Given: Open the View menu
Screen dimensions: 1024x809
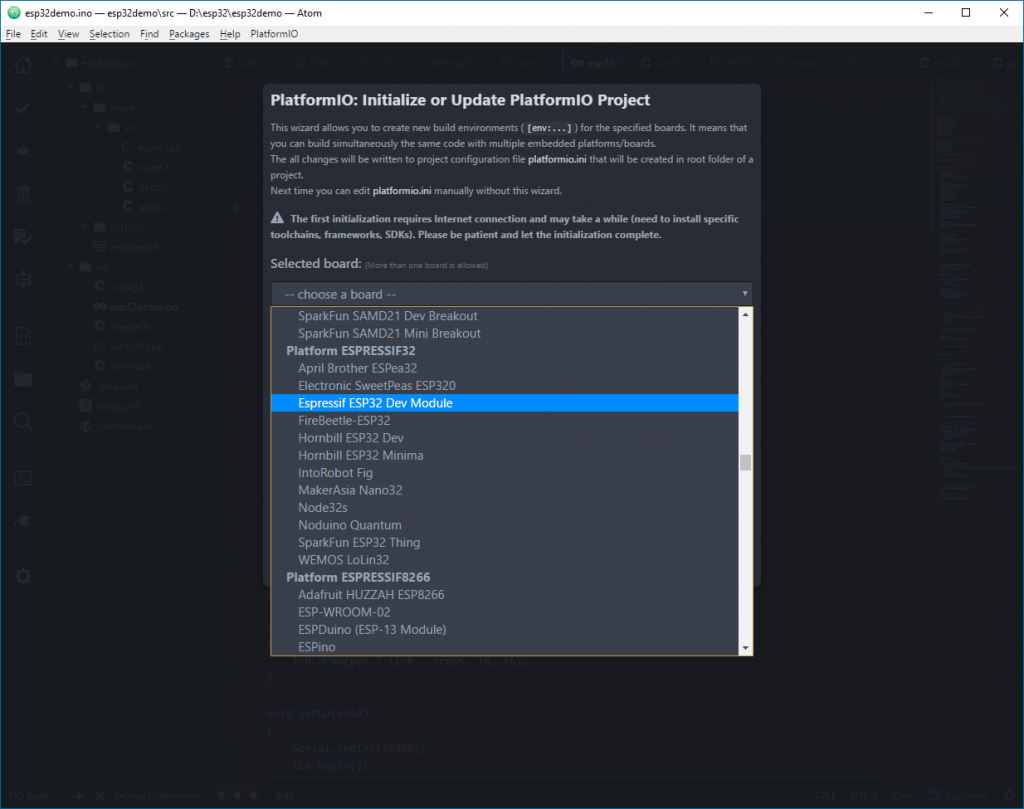Looking at the screenshot, I should (68, 34).
